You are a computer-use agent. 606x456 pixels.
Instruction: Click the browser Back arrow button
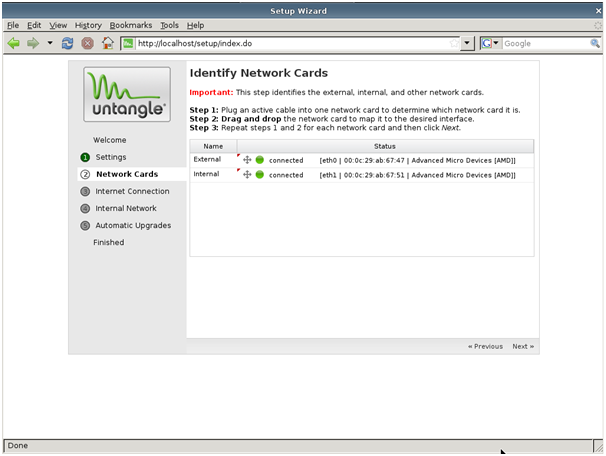(14, 43)
